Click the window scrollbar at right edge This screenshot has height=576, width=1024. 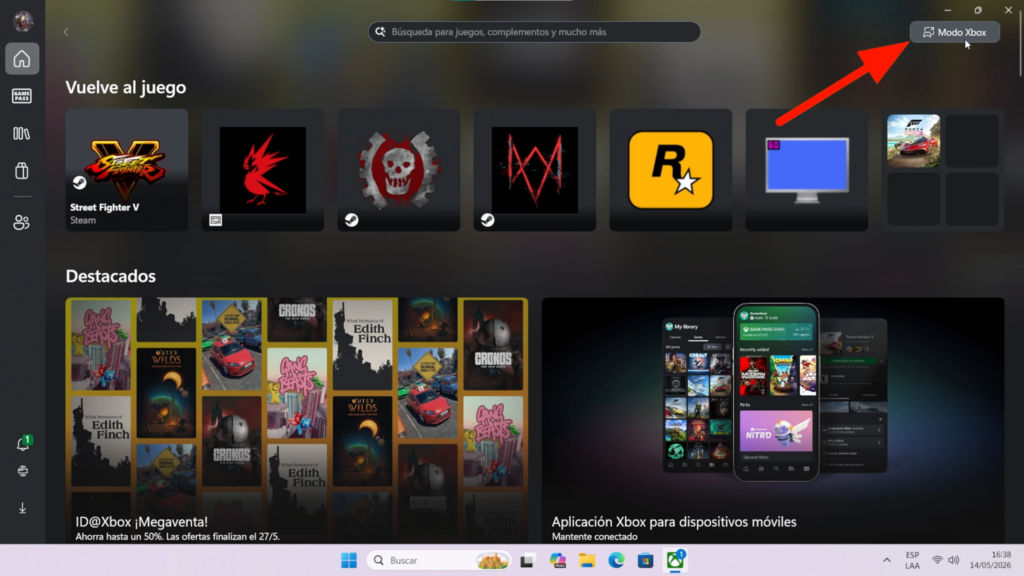click(x=1020, y=46)
